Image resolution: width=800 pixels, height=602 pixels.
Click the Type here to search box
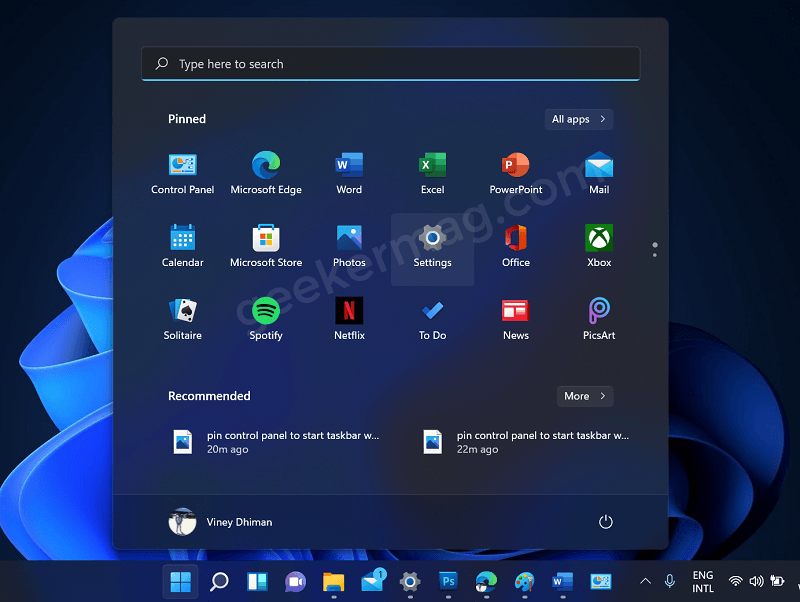[390, 64]
